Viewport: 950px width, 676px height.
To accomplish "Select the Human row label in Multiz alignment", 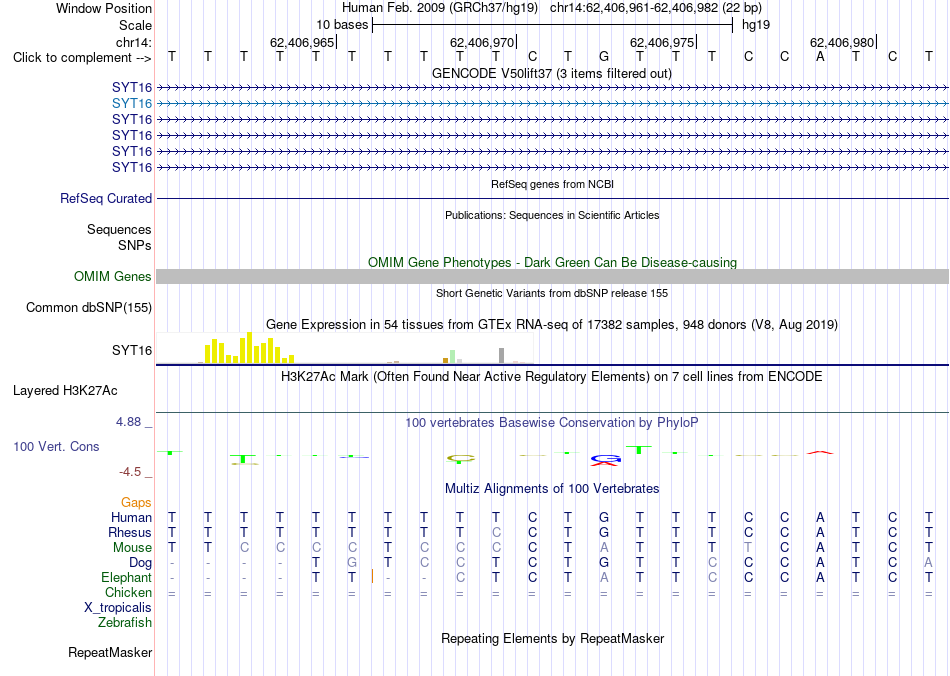I will tap(131, 518).
